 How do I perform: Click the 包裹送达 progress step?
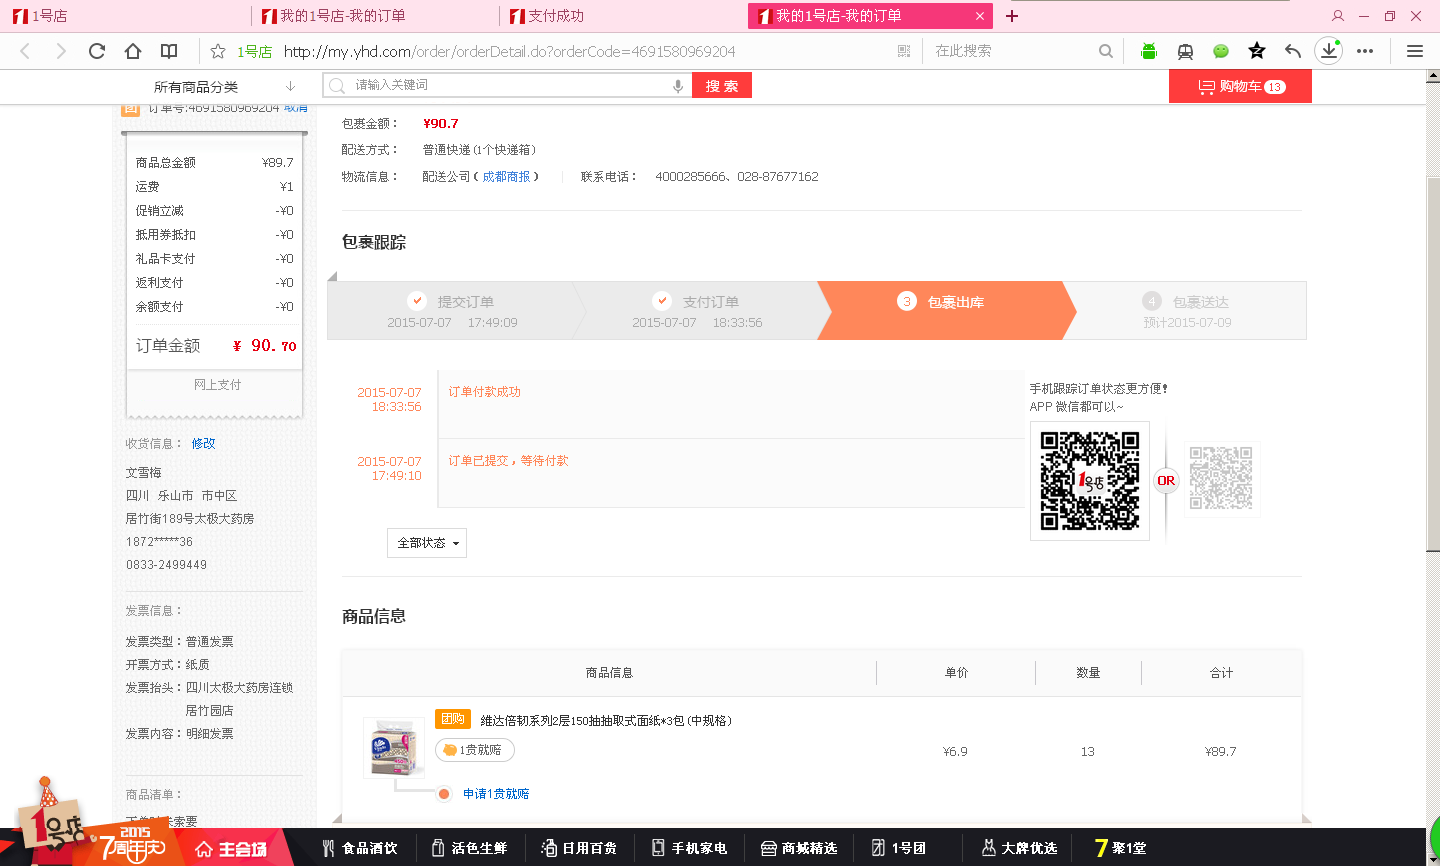click(x=1187, y=311)
